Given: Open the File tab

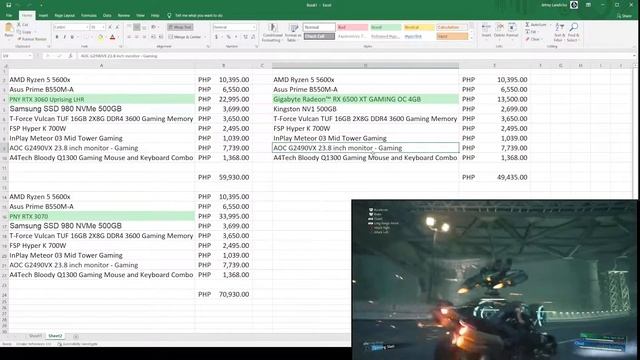Looking at the screenshot, I should pyautogui.click(x=9, y=16).
